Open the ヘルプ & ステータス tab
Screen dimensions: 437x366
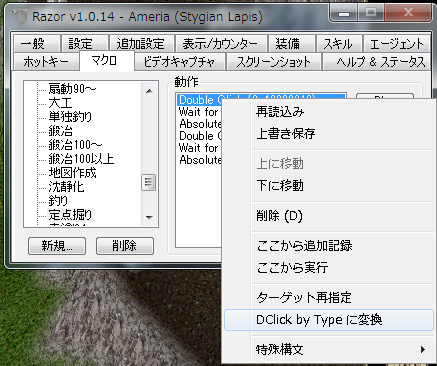click(x=376, y=62)
